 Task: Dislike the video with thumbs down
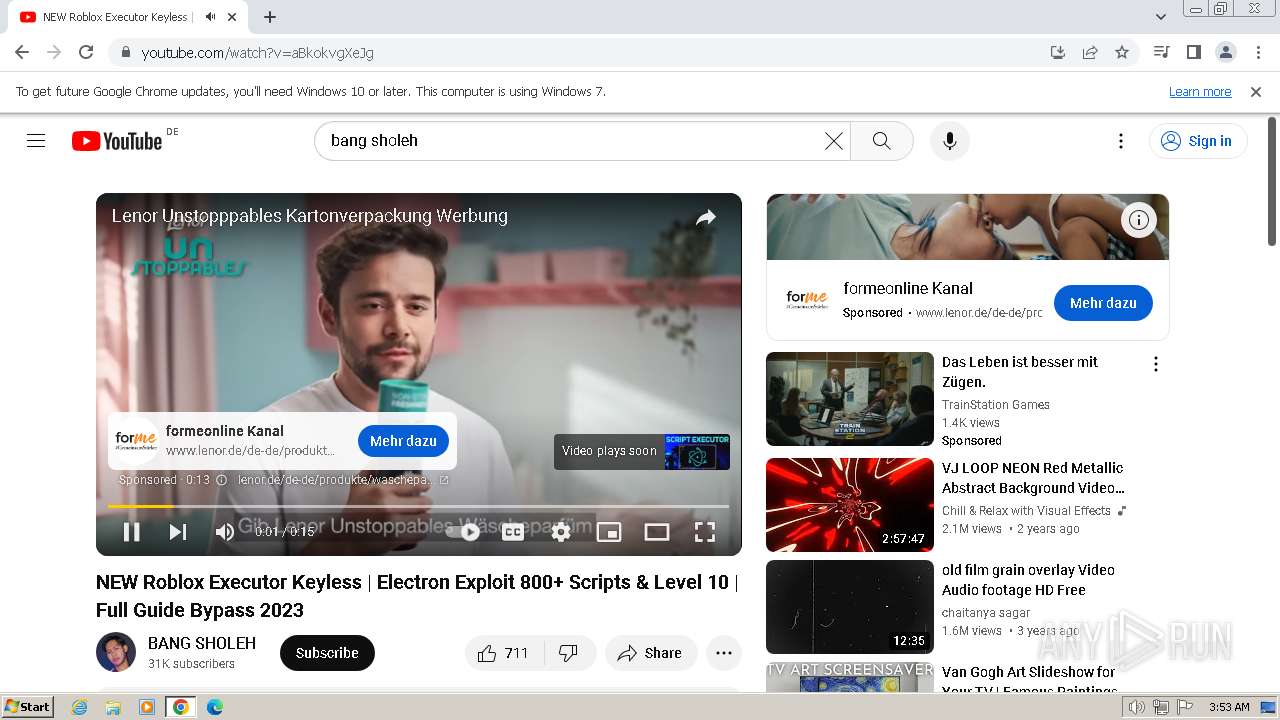[569, 653]
